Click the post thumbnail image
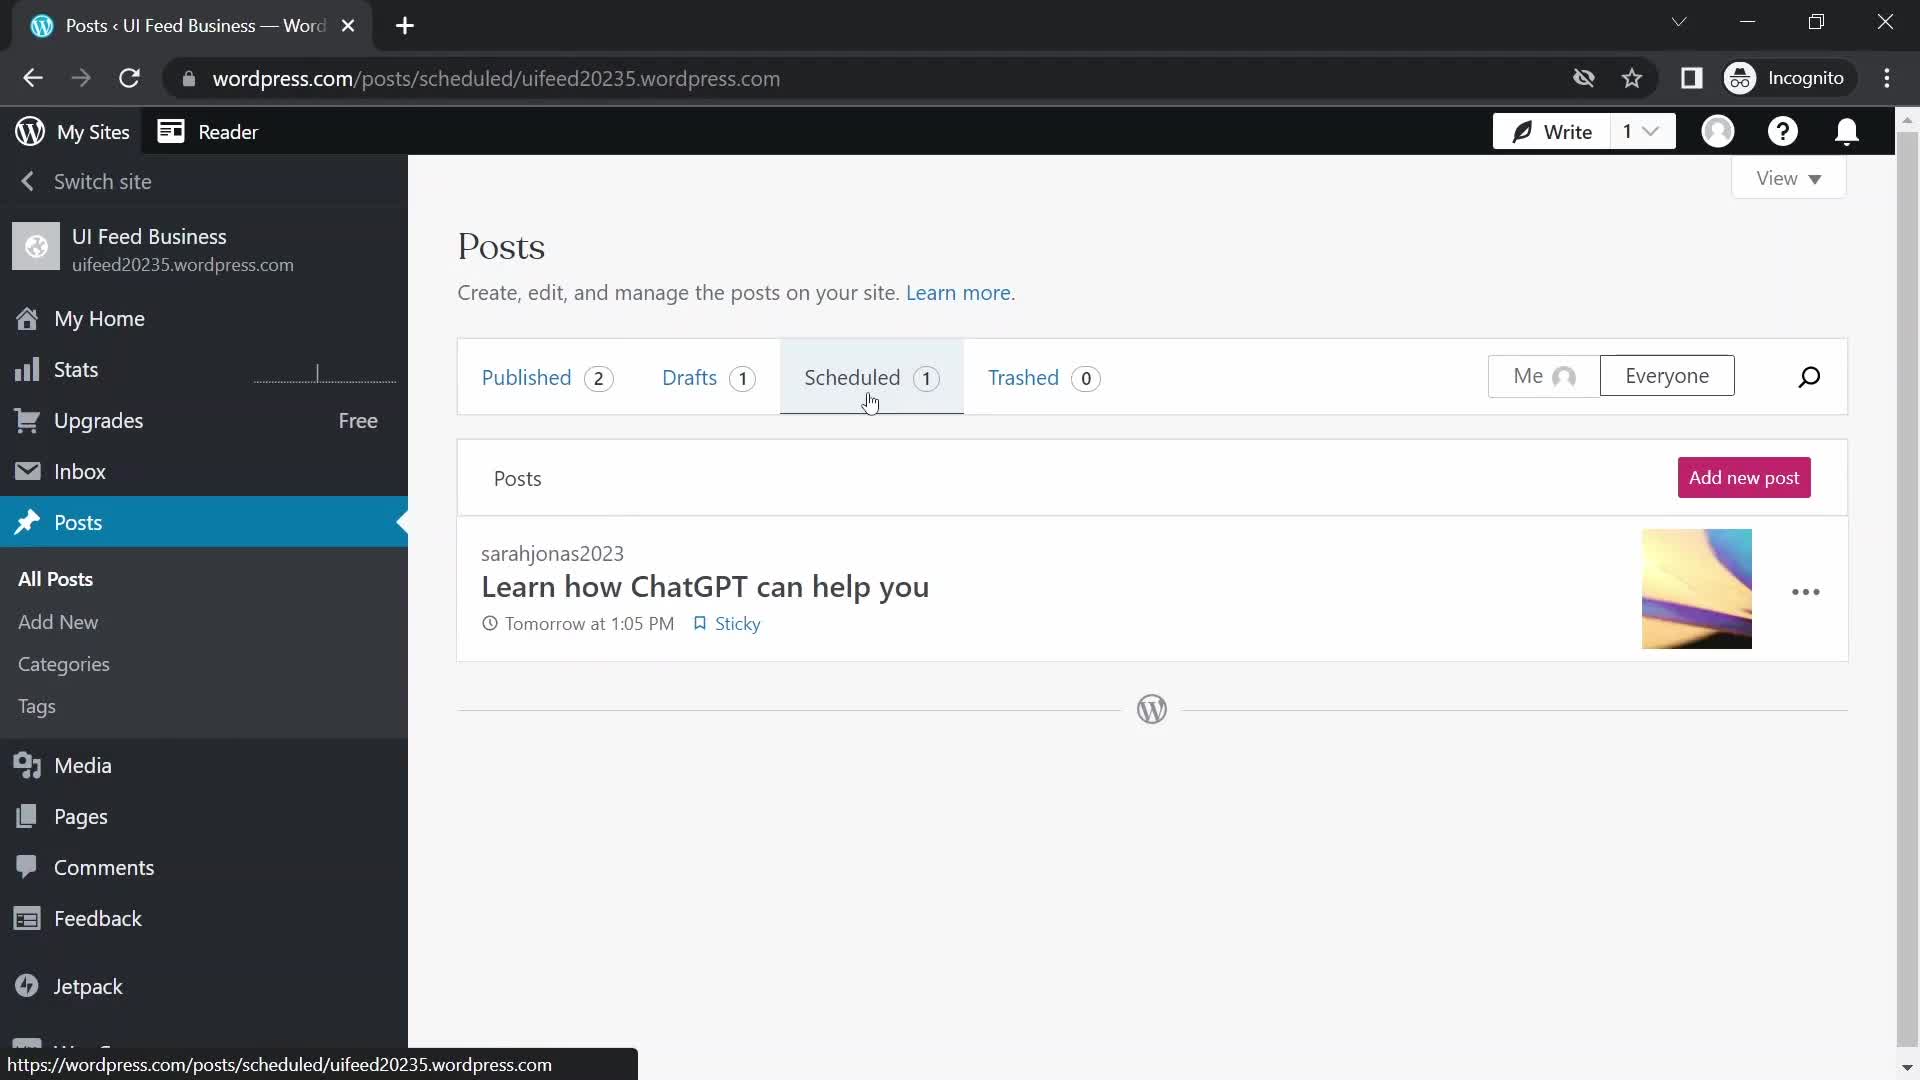The image size is (1920, 1080). click(1697, 589)
